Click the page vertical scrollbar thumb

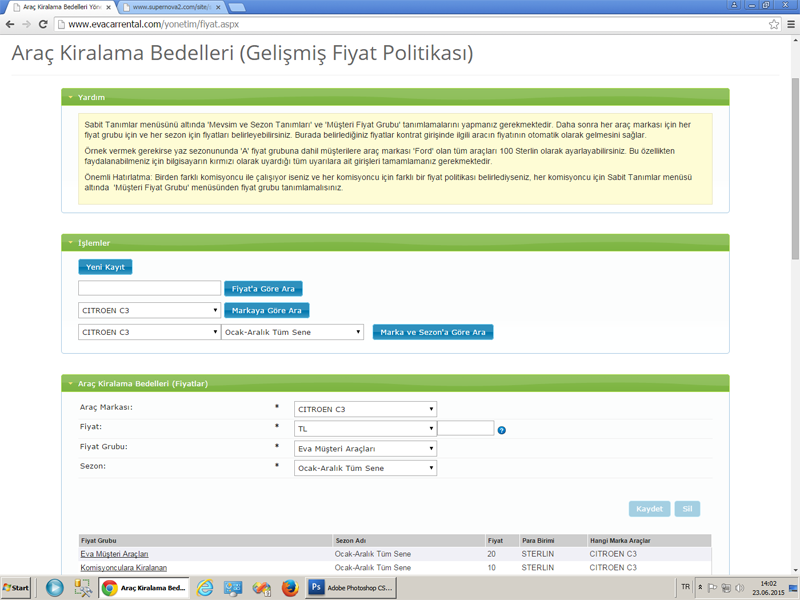tap(795, 168)
